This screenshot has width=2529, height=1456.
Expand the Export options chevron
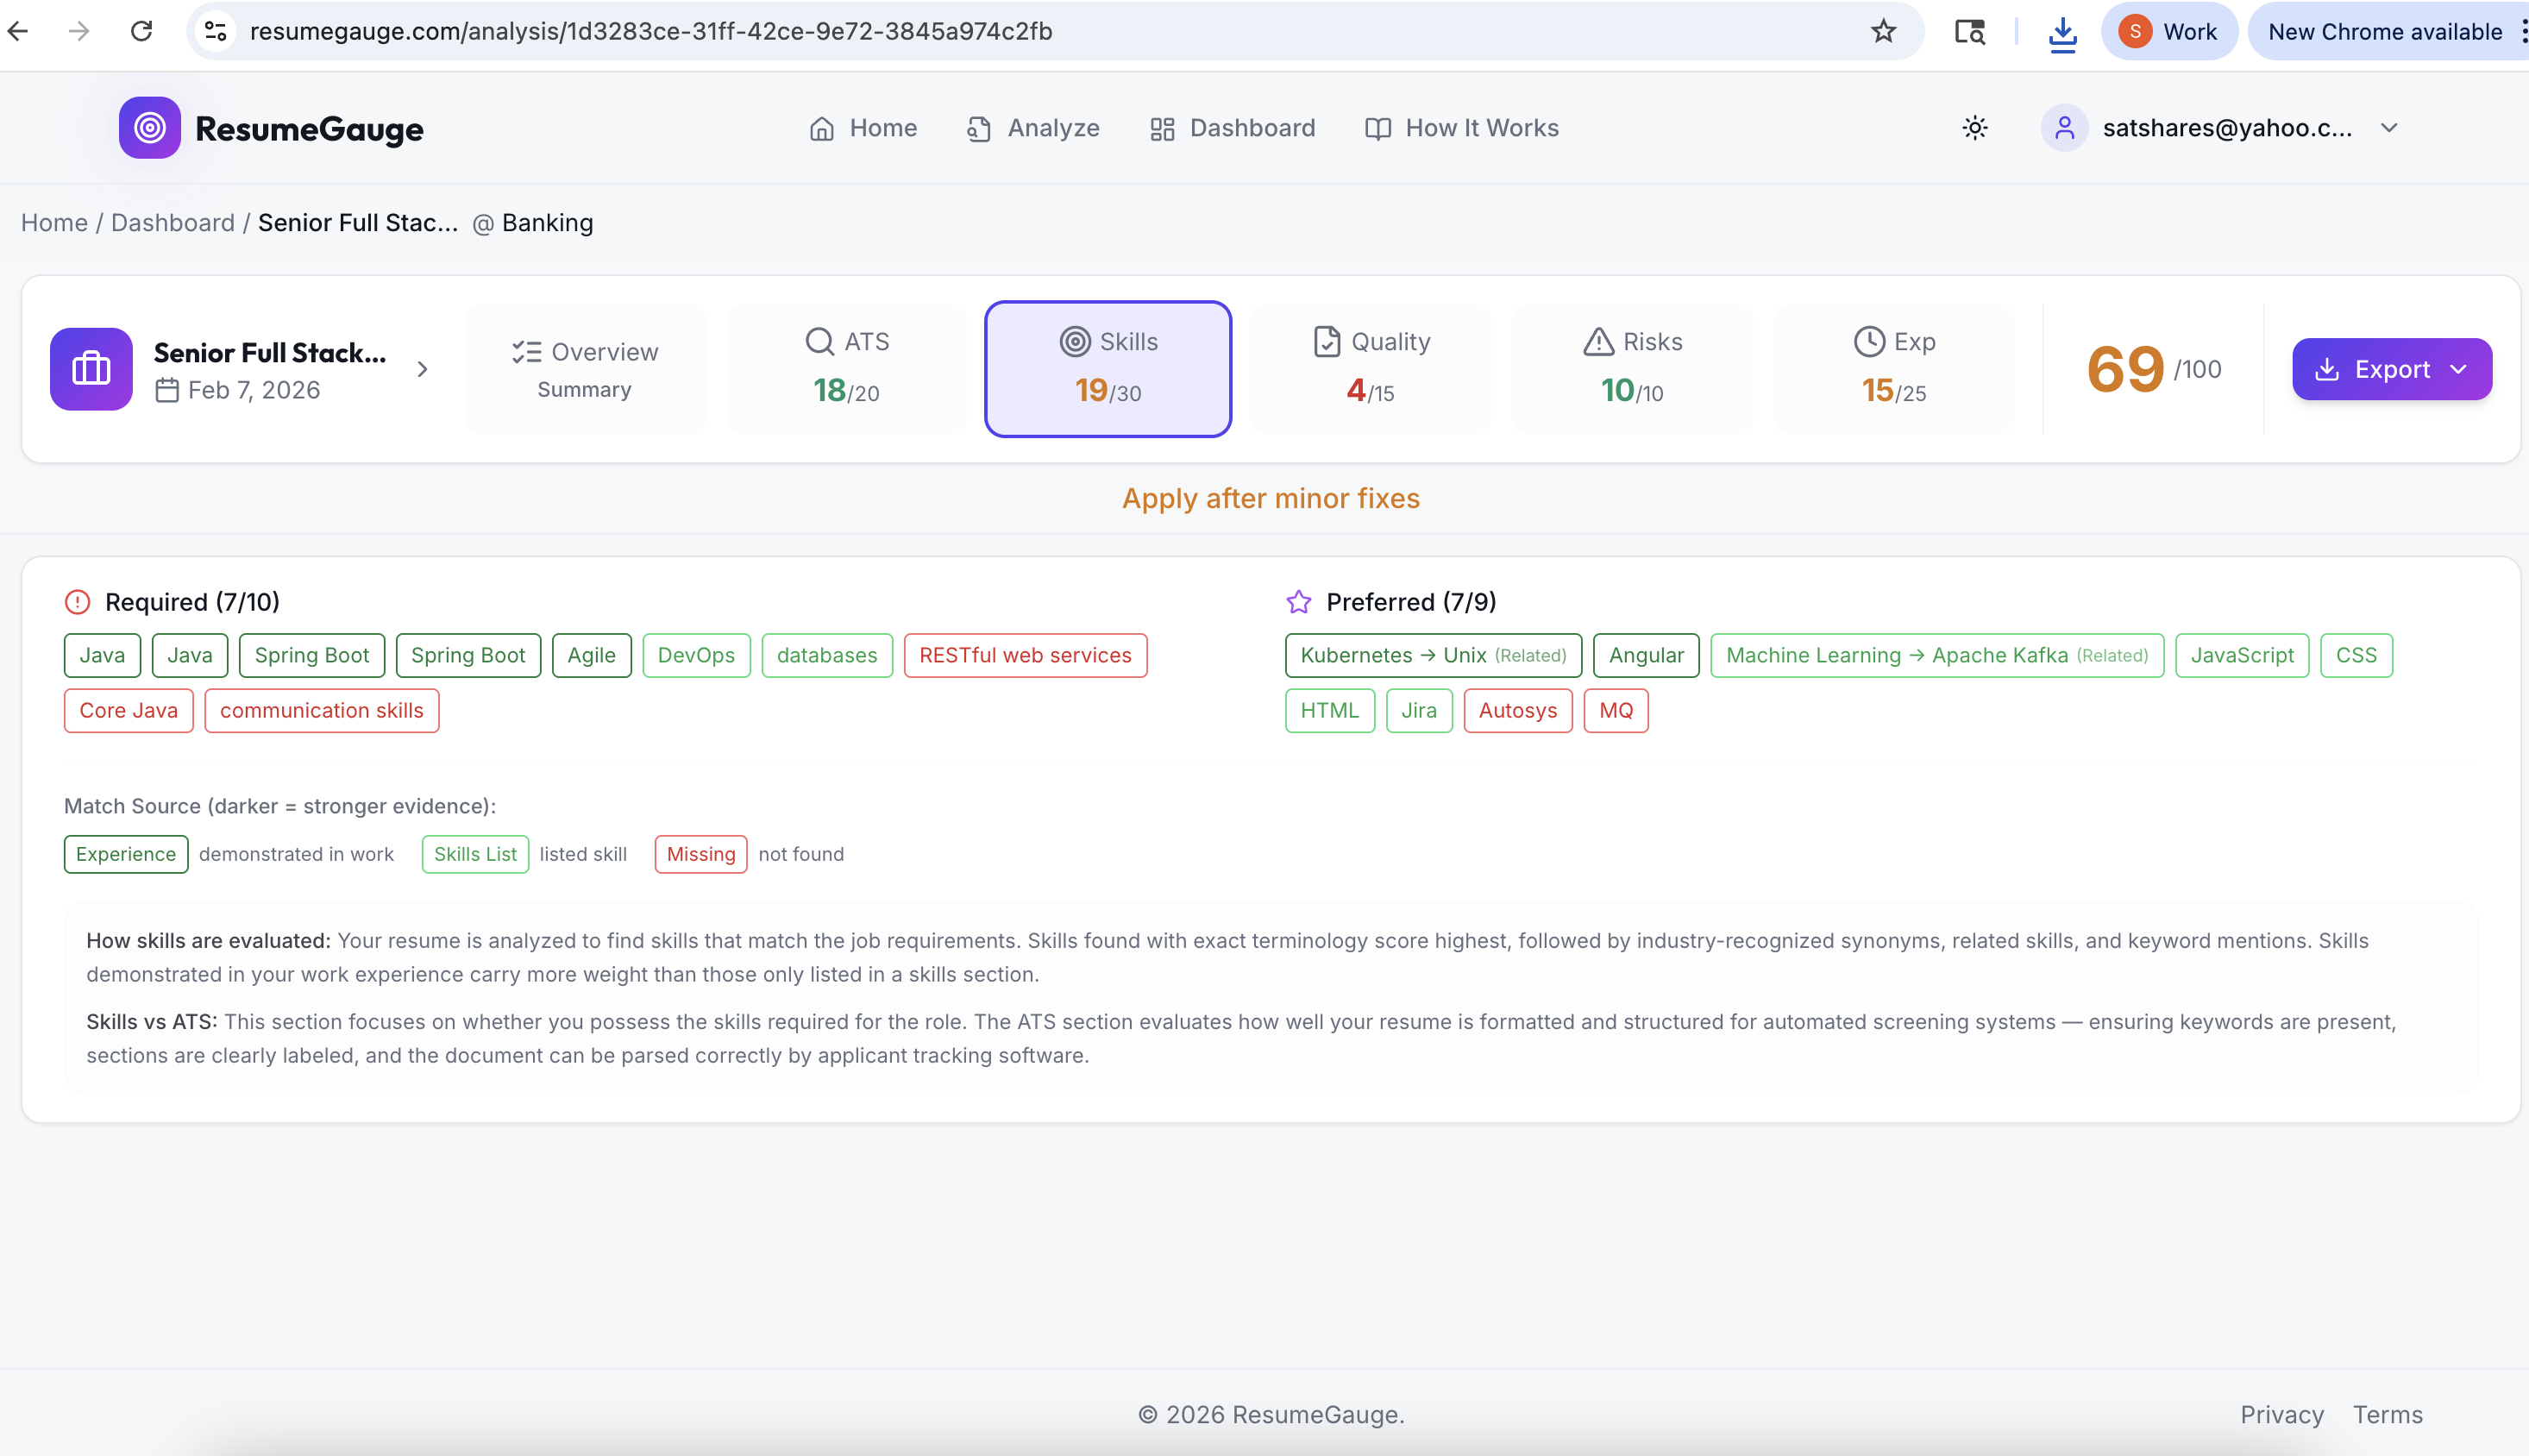pyautogui.click(x=2459, y=369)
